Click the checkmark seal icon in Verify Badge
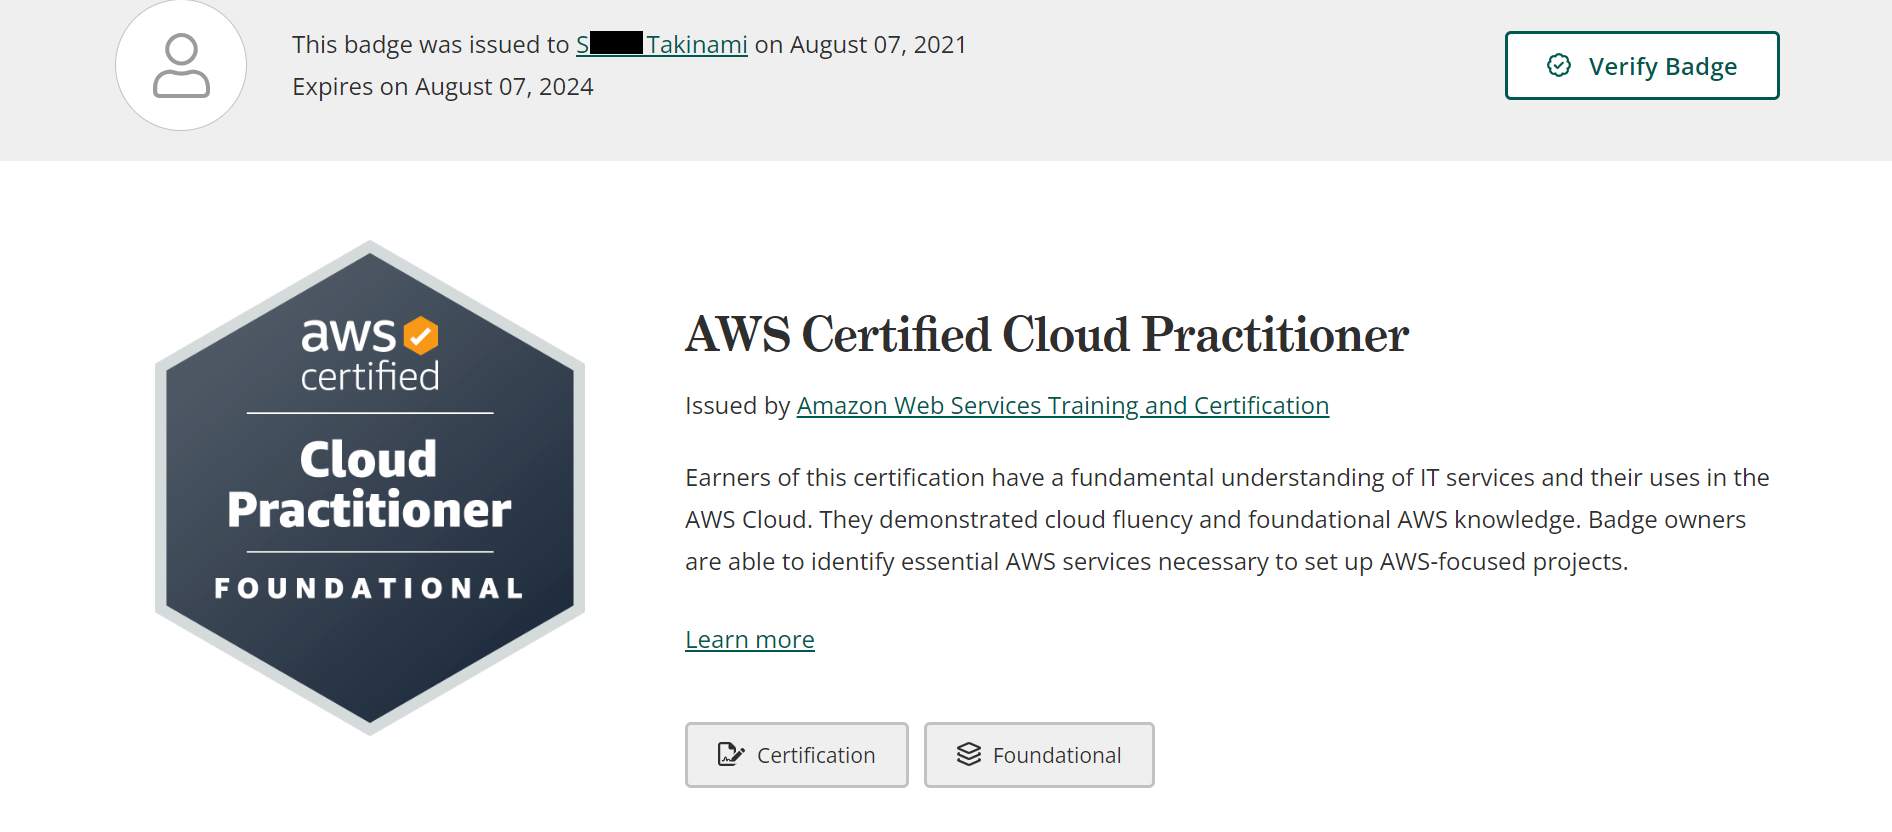Image resolution: width=1892 pixels, height=832 pixels. tap(1558, 66)
